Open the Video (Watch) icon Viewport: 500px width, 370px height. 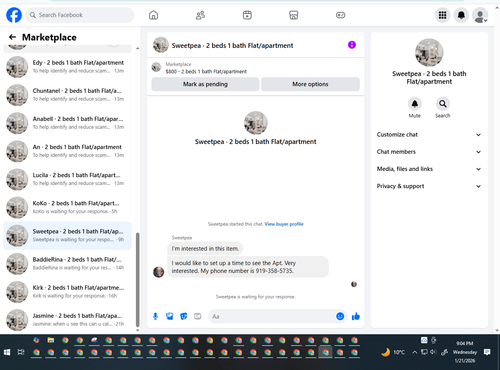[247, 15]
